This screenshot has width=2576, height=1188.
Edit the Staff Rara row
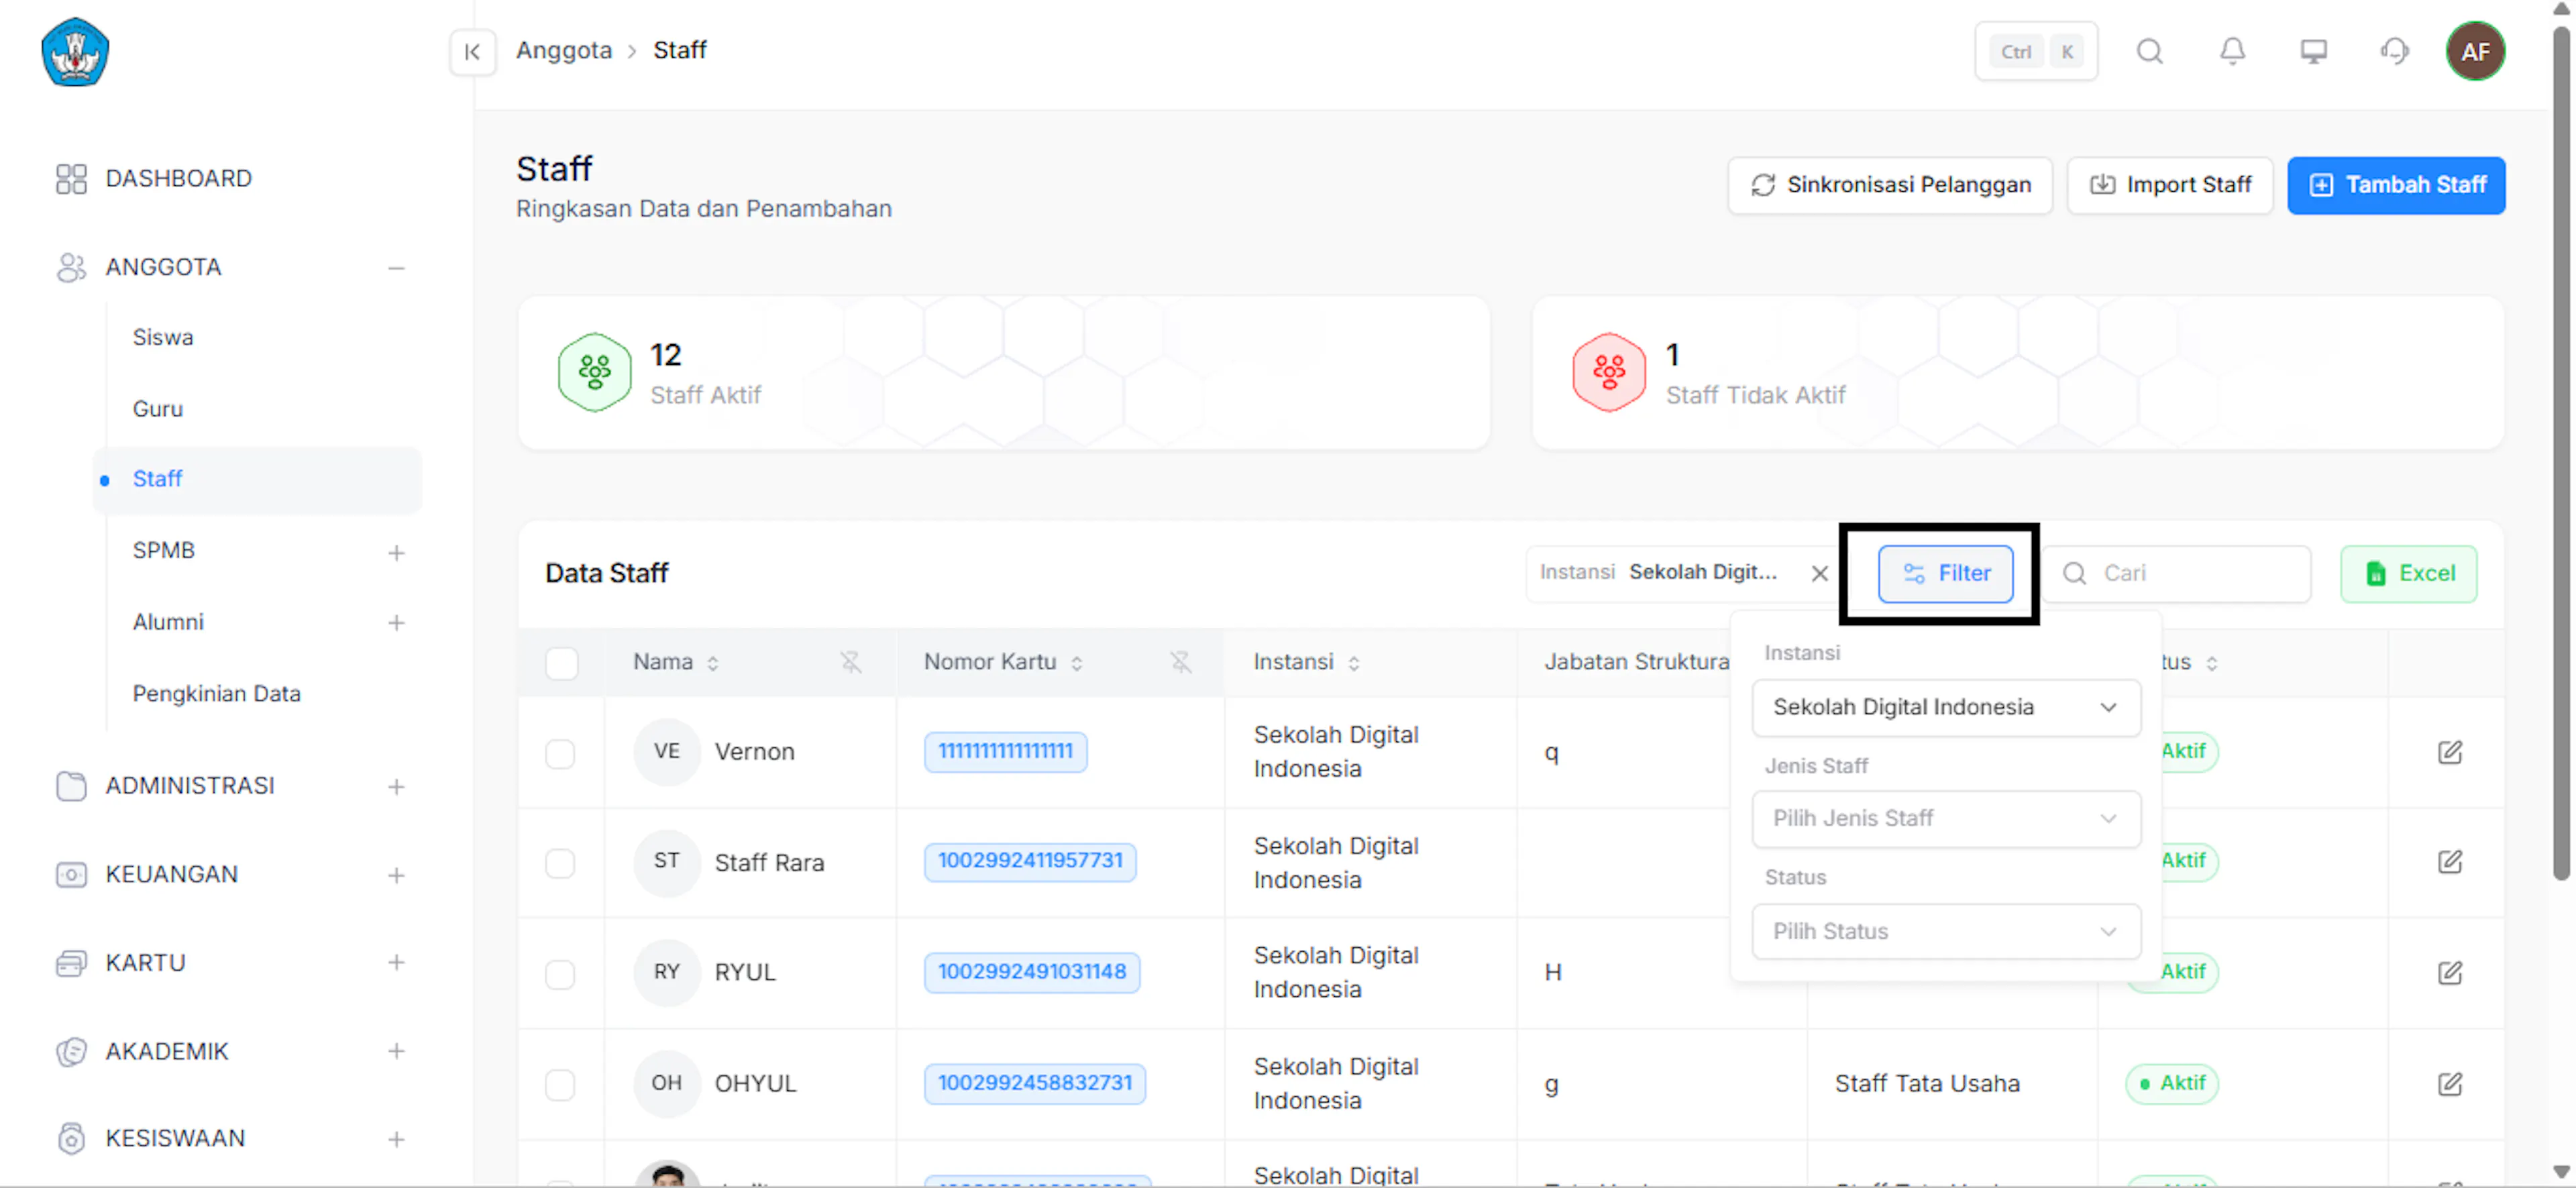(x=2449, y=862)
